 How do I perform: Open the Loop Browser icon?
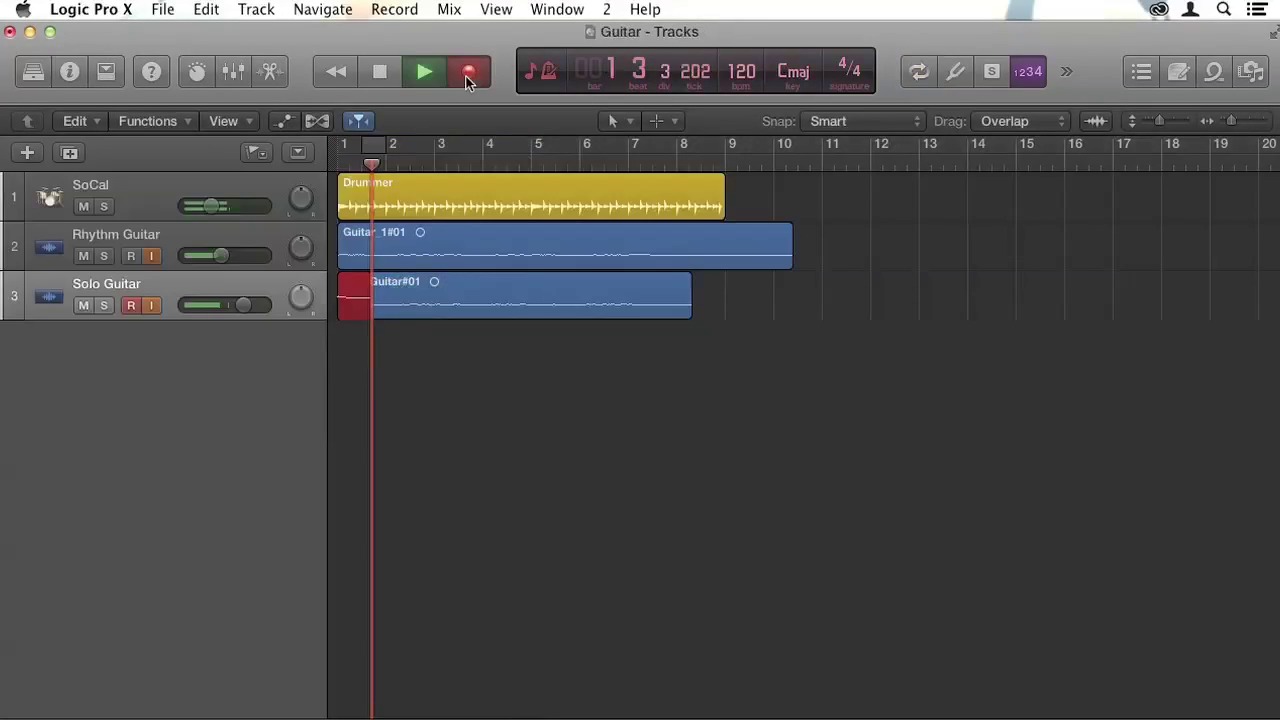pyautogui.click(x=1214, y=71)
